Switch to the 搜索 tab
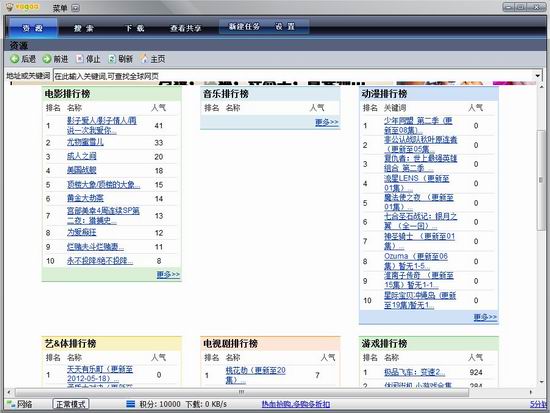Image resolution: width=550 pixels, height=413 pixels. pyautogui.click(x=83, y=28)
